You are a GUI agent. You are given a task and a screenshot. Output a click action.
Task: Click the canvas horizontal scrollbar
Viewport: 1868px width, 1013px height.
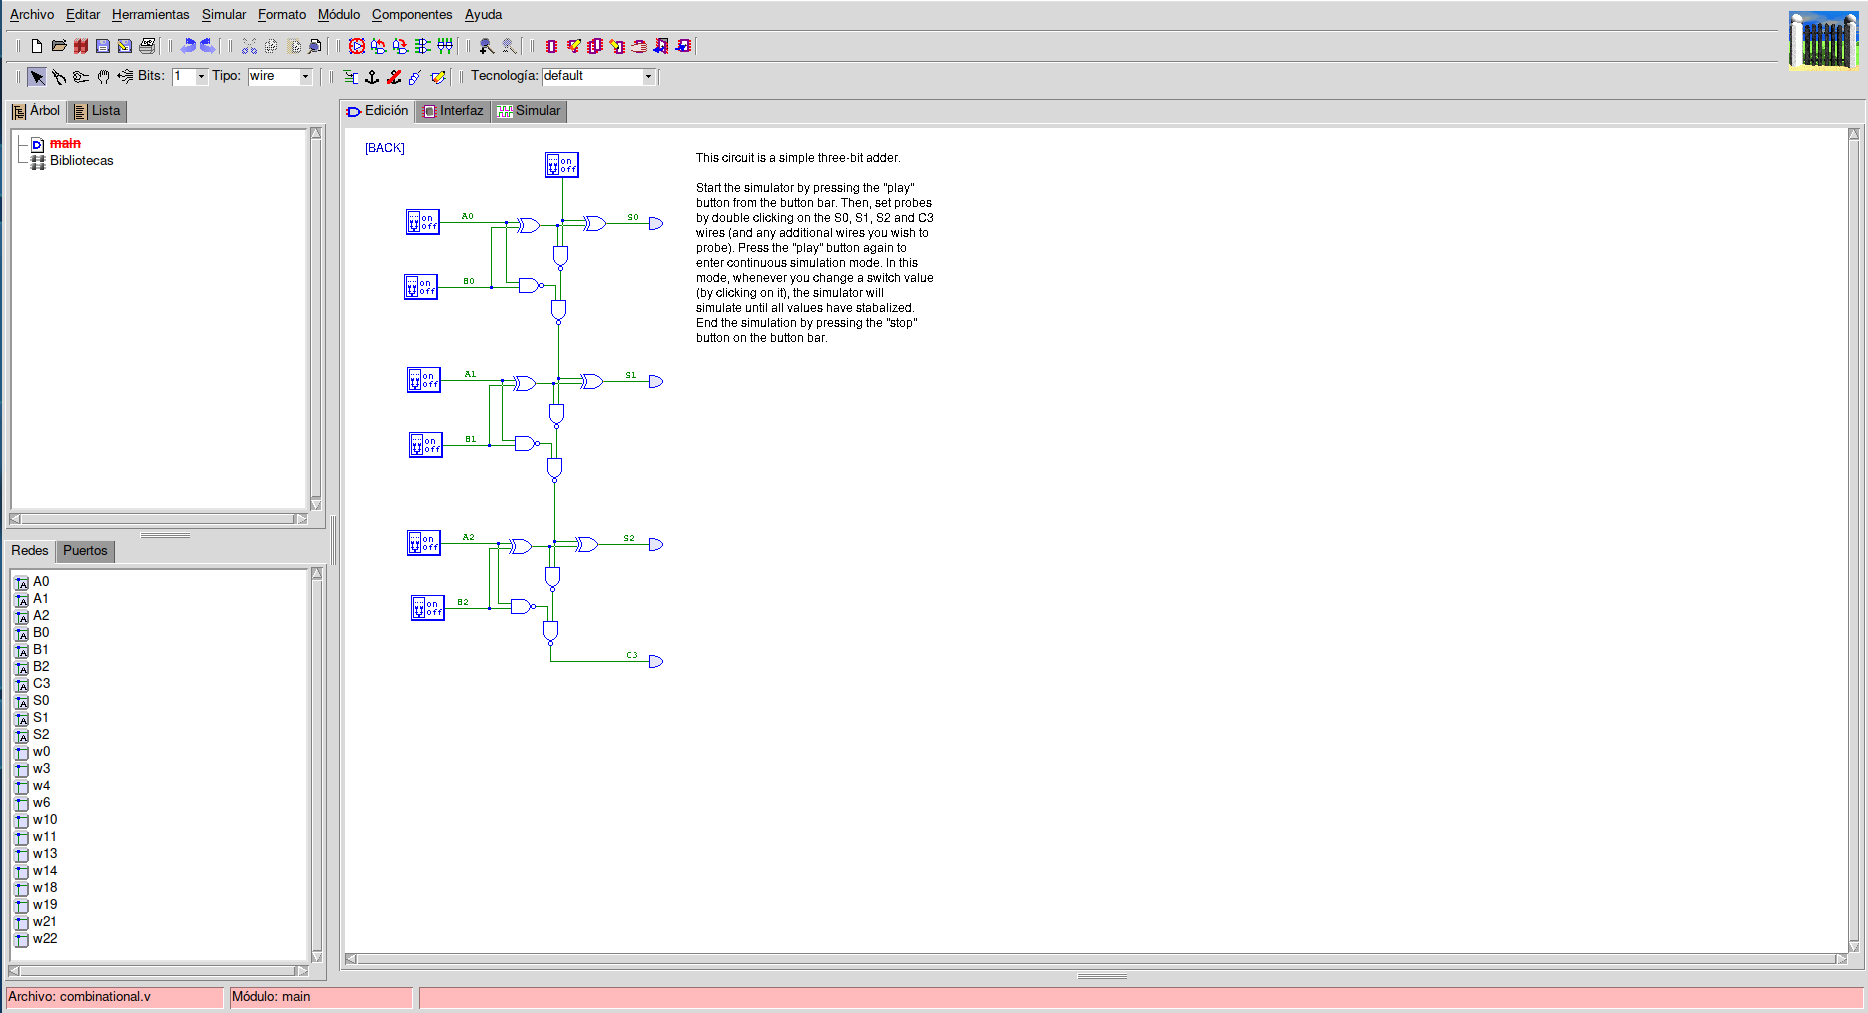[x=1095, y=959]
